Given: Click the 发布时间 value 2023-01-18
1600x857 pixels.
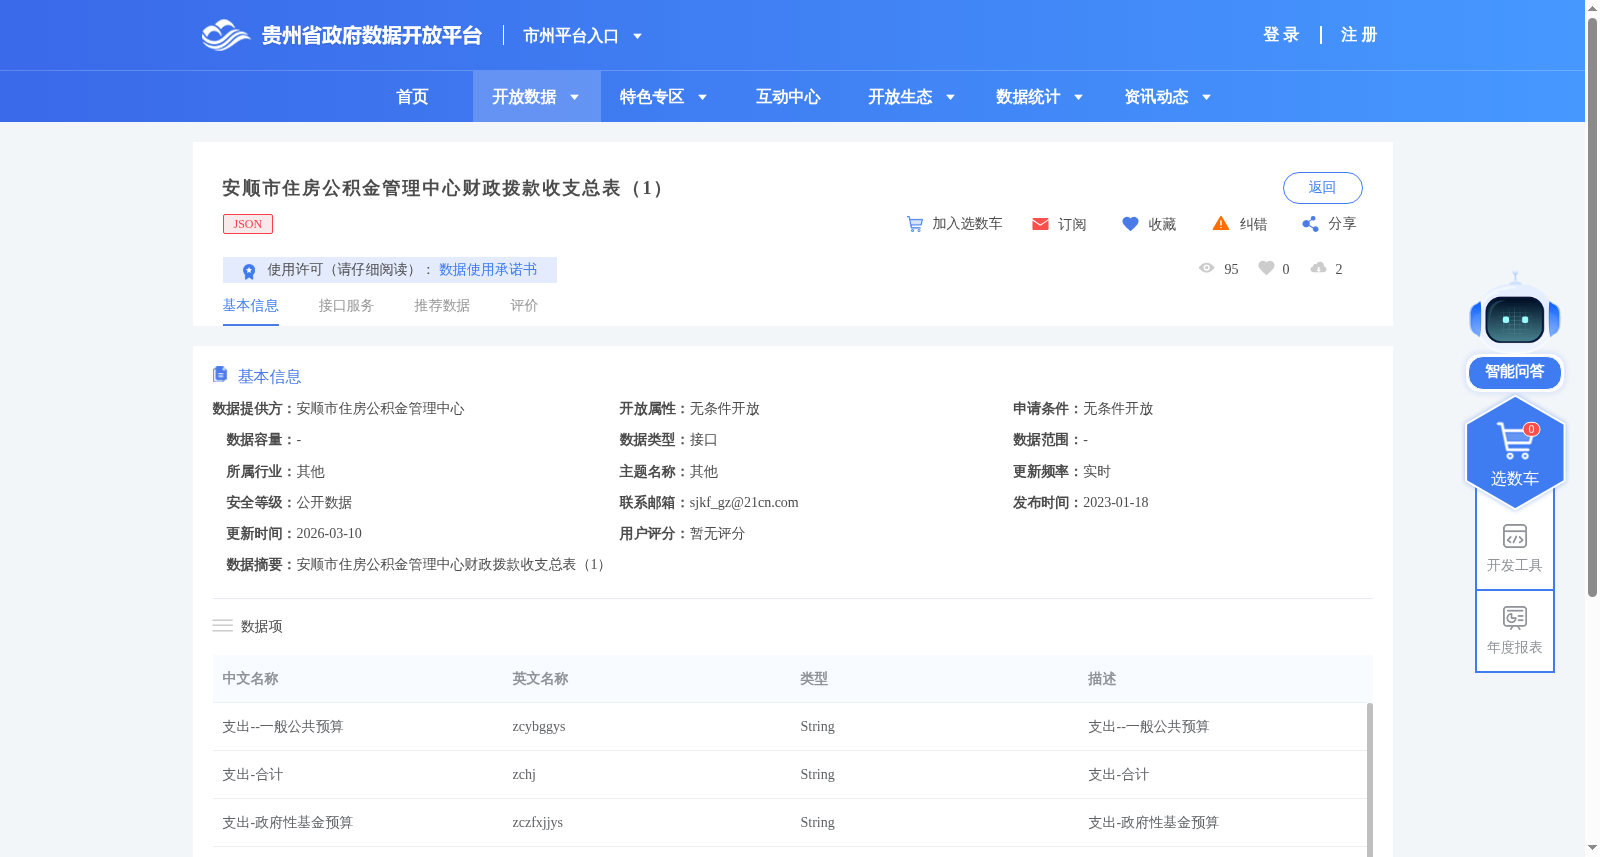Looking at the screenshot, I should click(x=1116, y=503).
